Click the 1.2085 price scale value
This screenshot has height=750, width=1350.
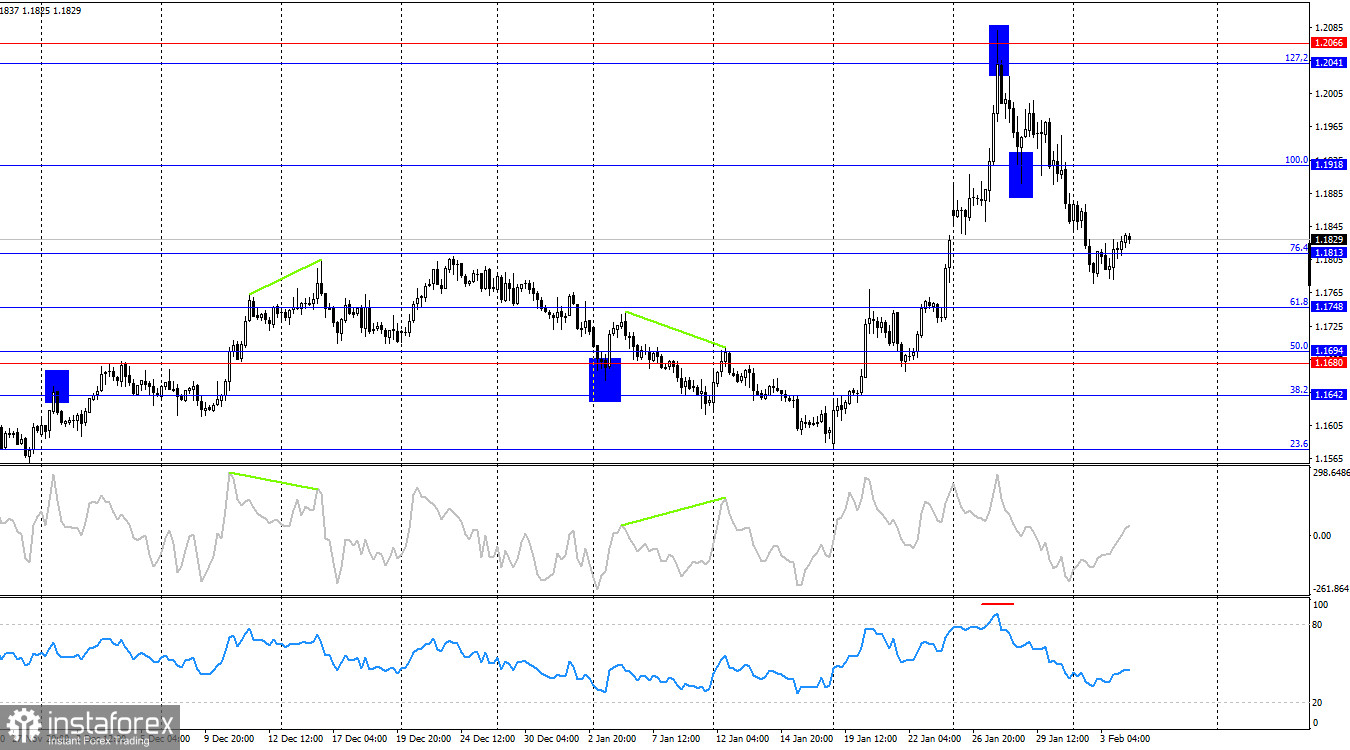click(1329, 27)
